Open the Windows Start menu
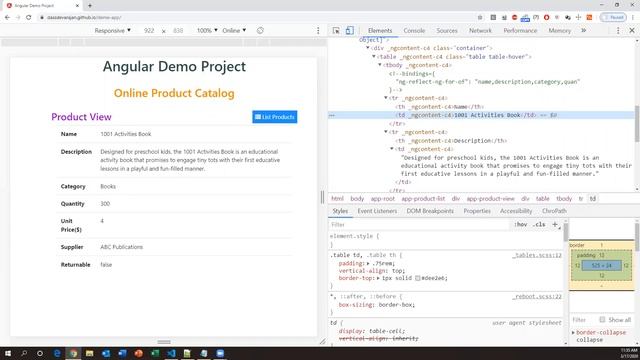The width and height of the screenshot is (640, 360). [x=7, y=353]
